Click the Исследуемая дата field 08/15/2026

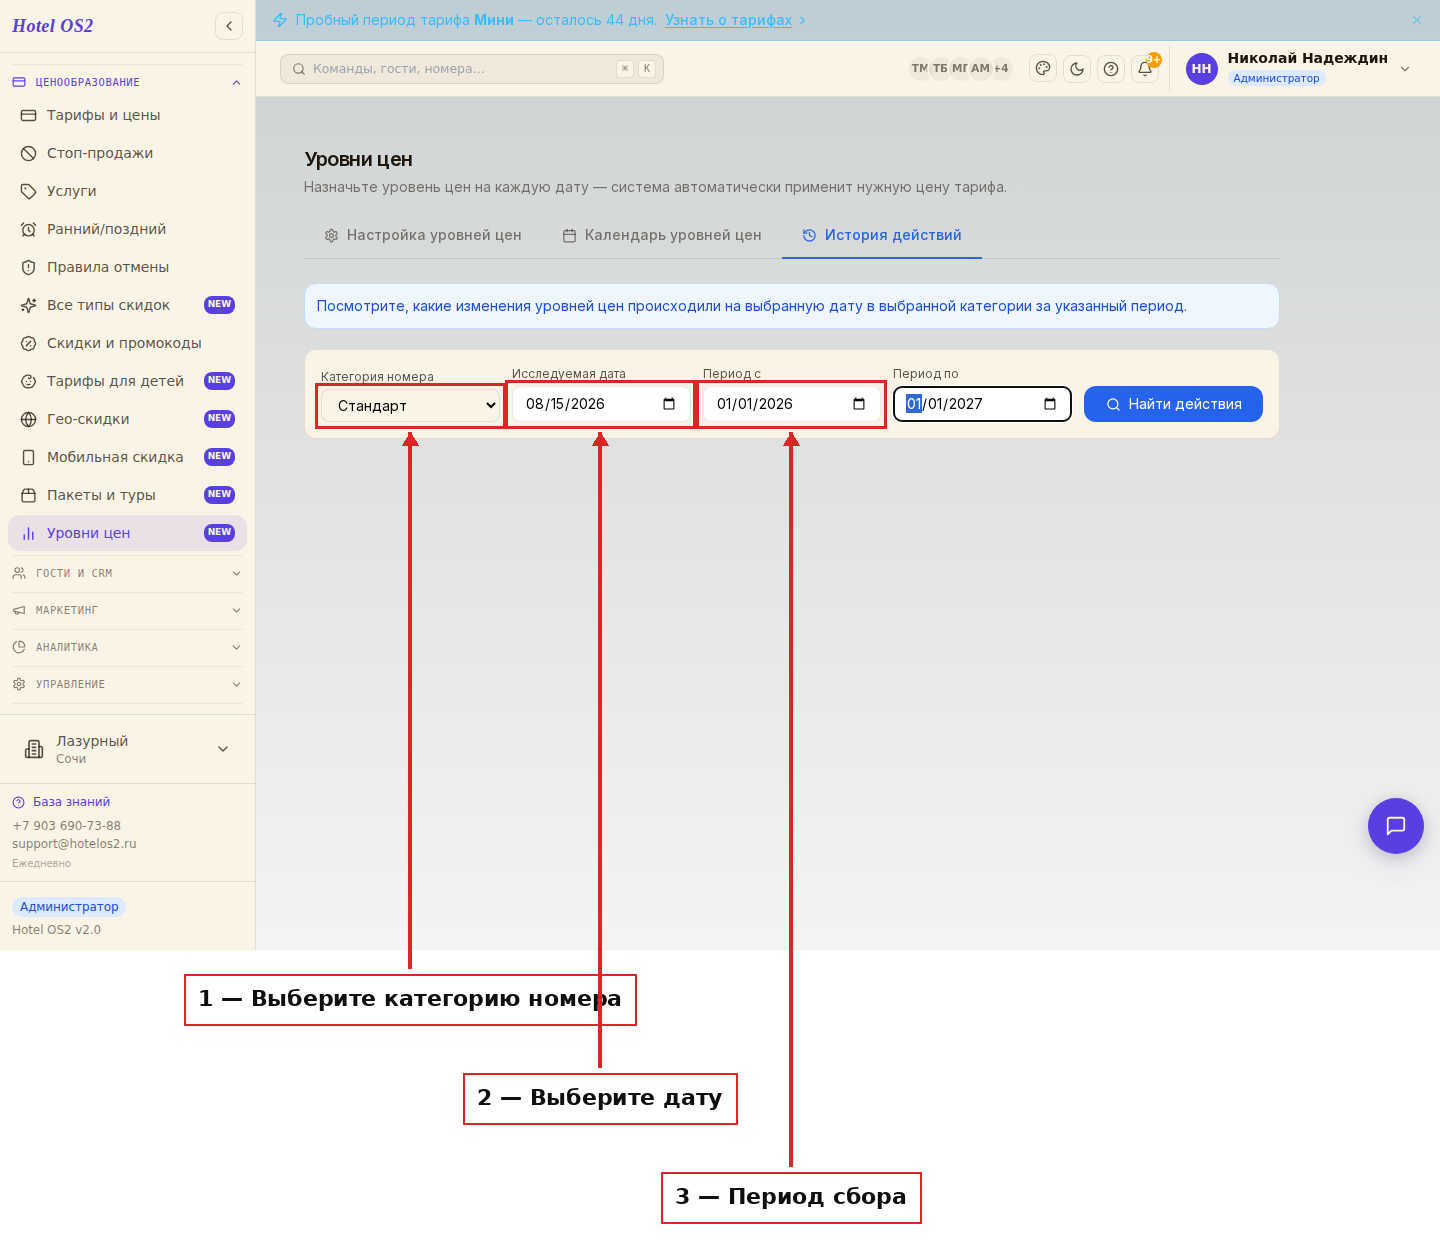pyautogui.click(x=601, y=404)
